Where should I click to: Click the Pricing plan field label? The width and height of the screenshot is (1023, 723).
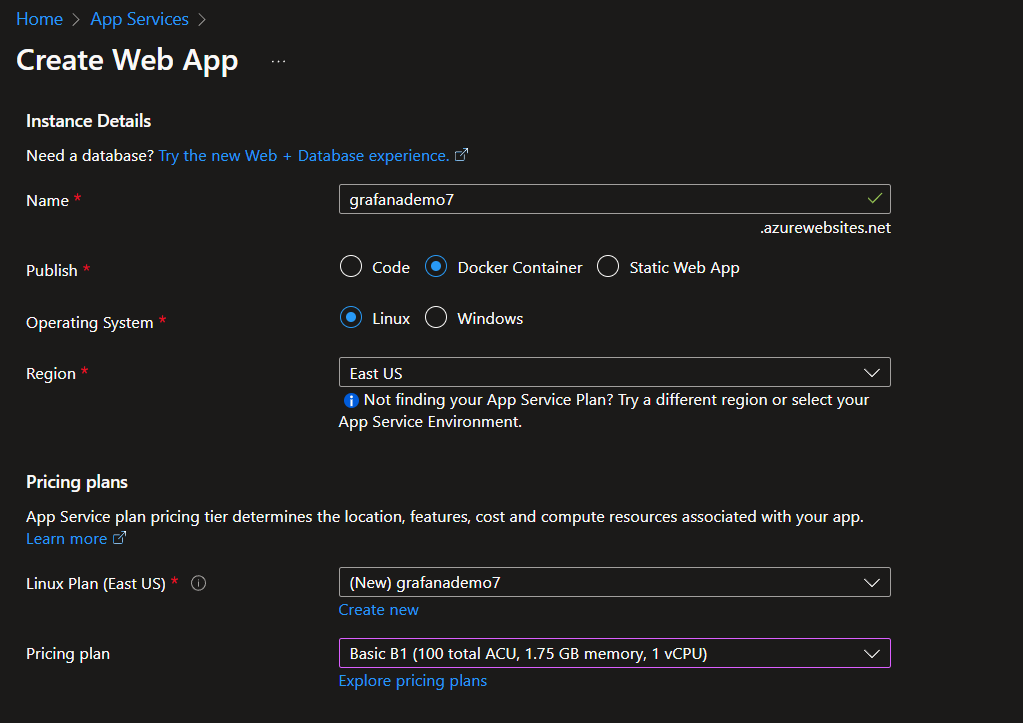[68, 654]
